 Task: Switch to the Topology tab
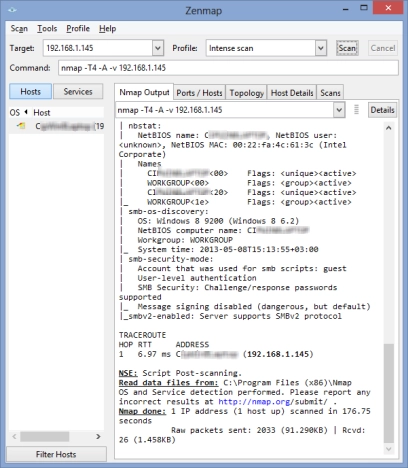coord(246,93)
